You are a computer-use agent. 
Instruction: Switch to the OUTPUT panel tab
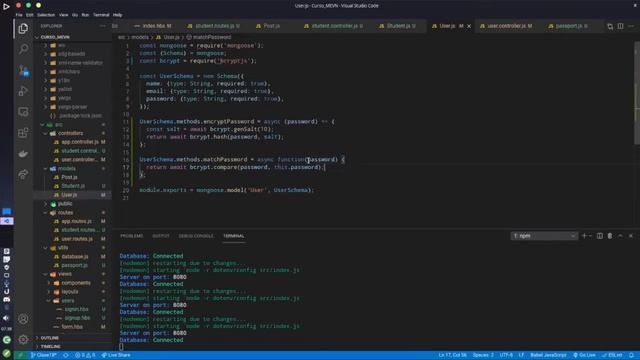pyautogui.click(x=161, y=236)
